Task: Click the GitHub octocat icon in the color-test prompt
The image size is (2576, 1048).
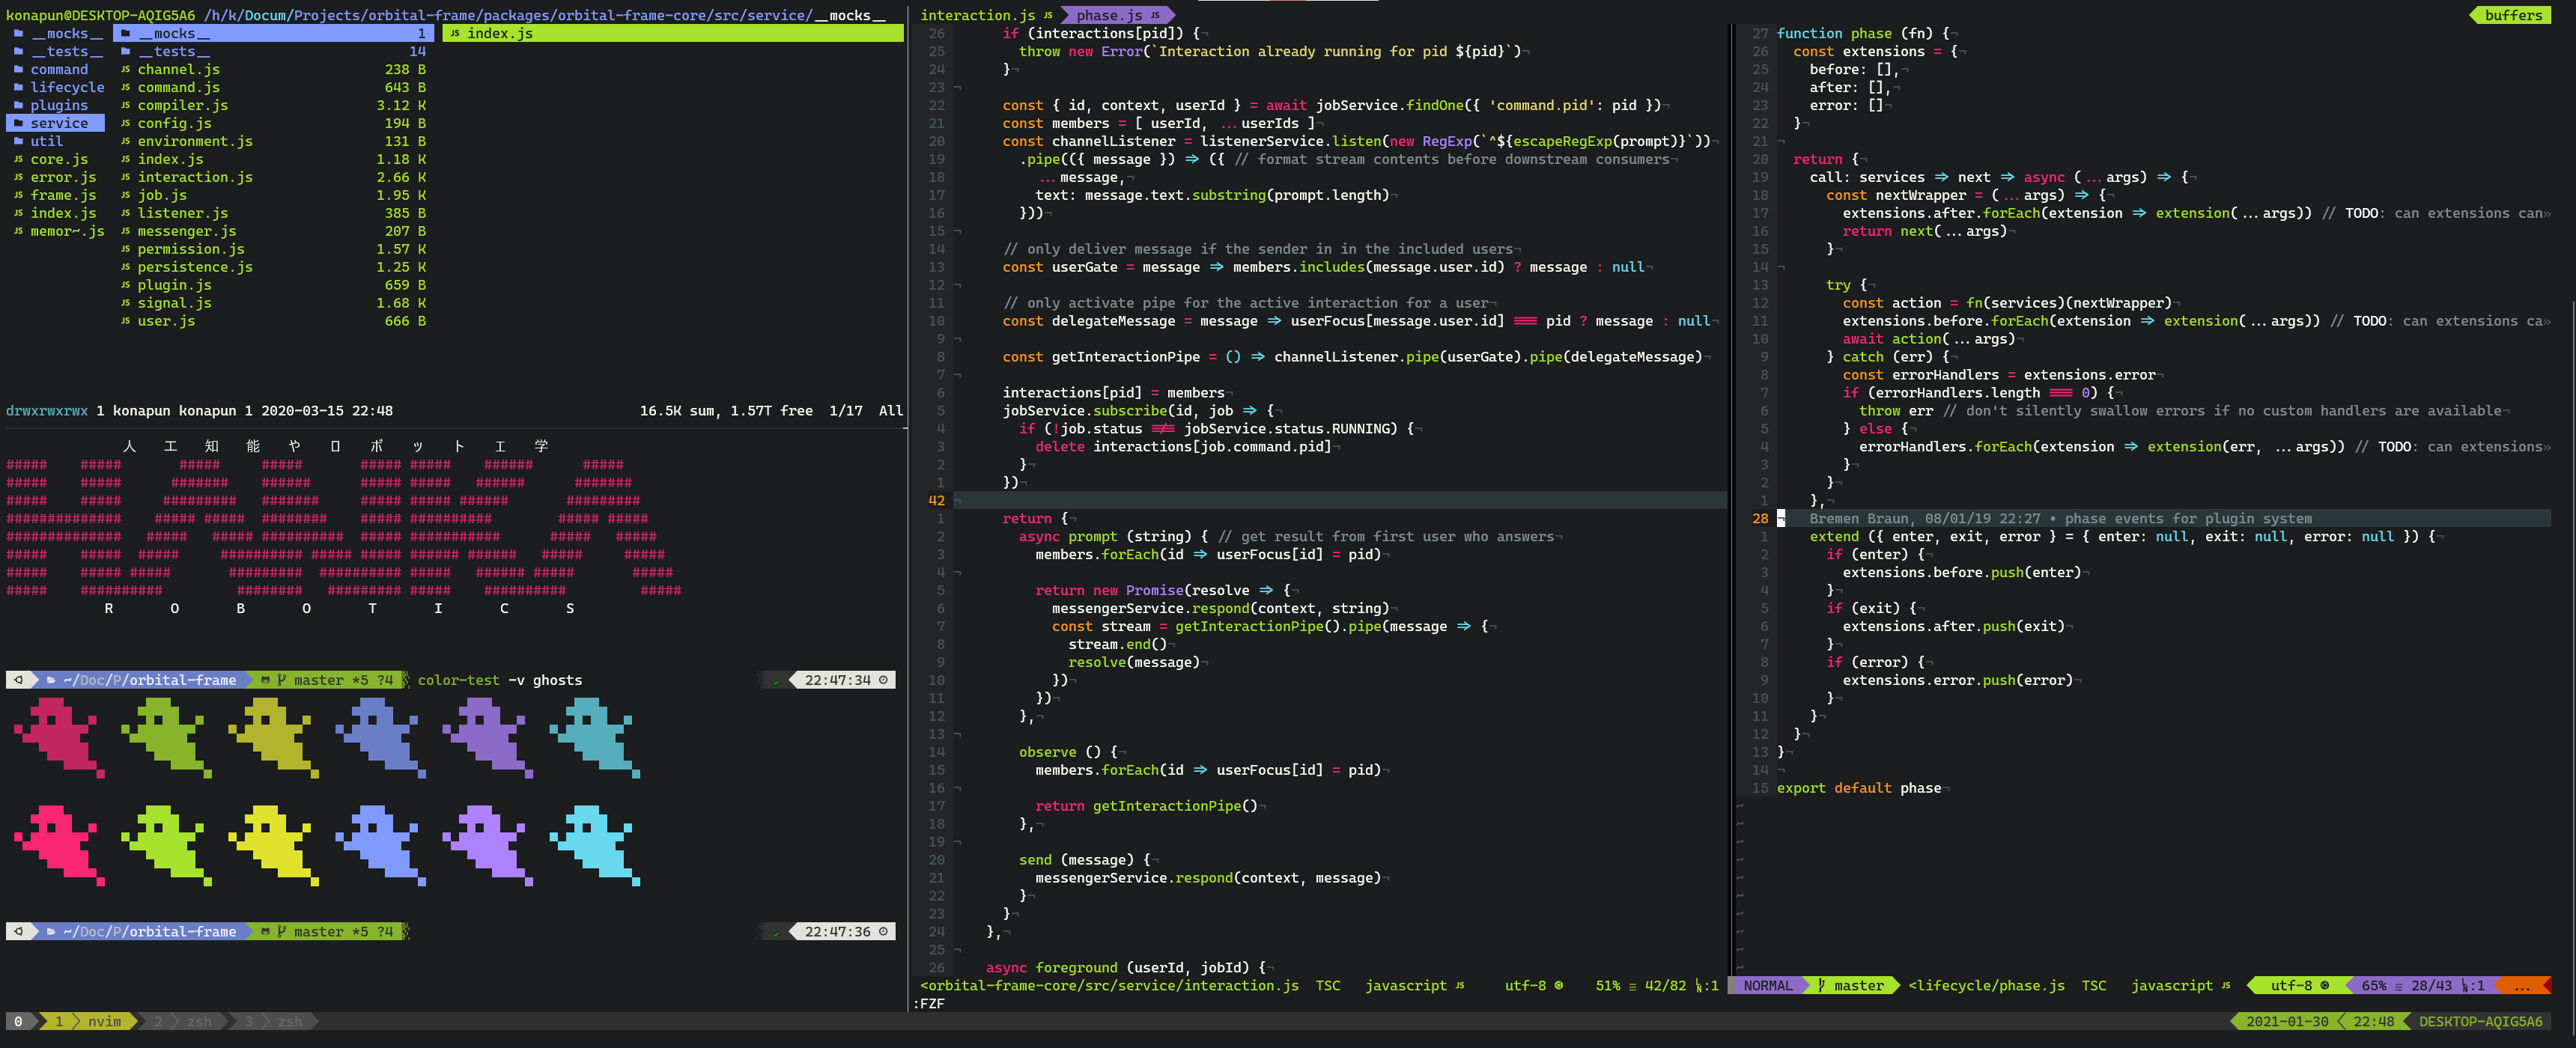Action: (265, 680)
